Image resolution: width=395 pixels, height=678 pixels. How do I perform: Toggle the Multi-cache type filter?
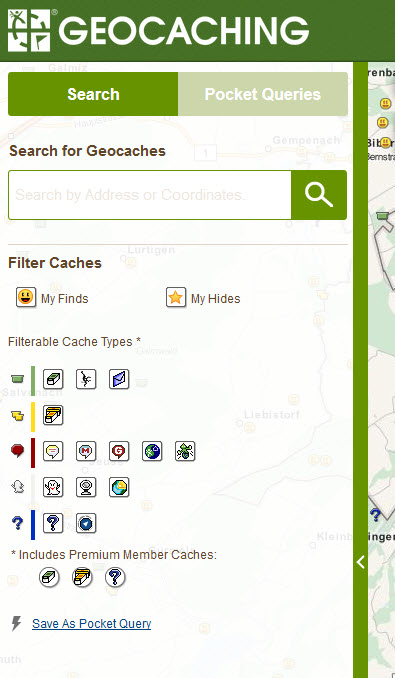point(53,415)
